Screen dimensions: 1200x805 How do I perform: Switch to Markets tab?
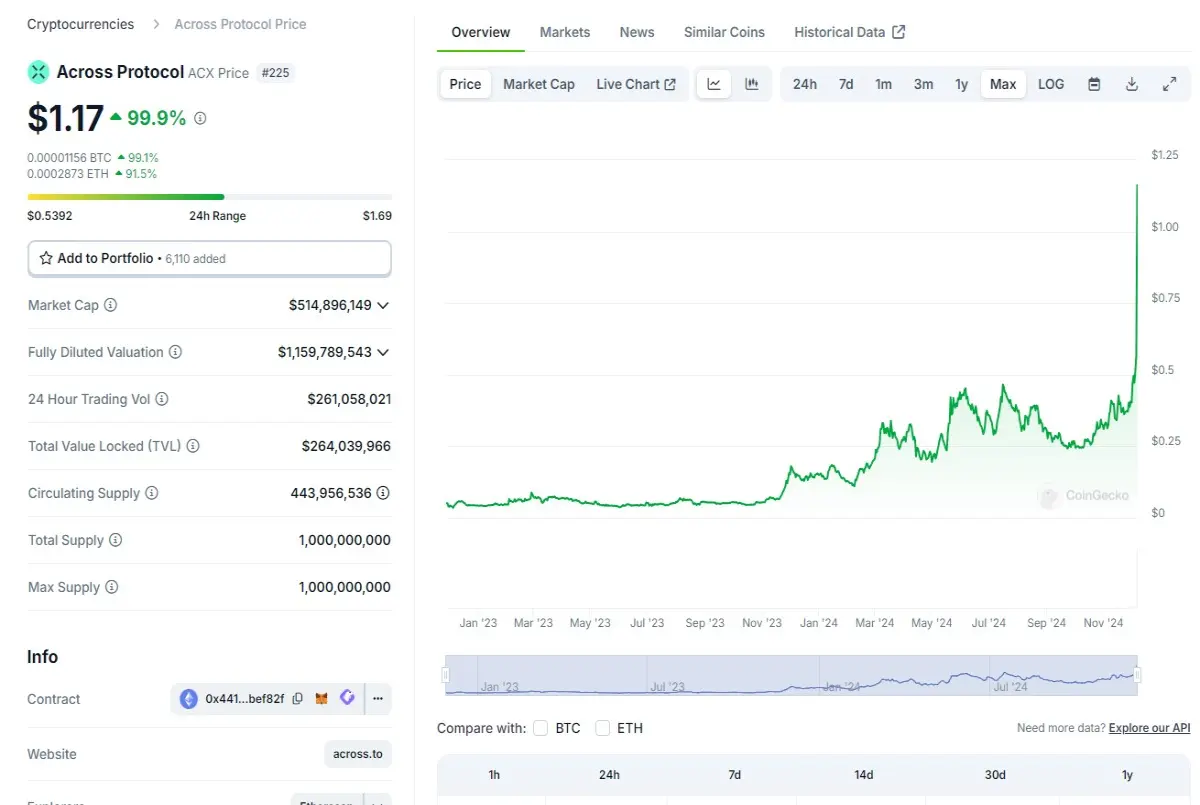tap(565, 32)
